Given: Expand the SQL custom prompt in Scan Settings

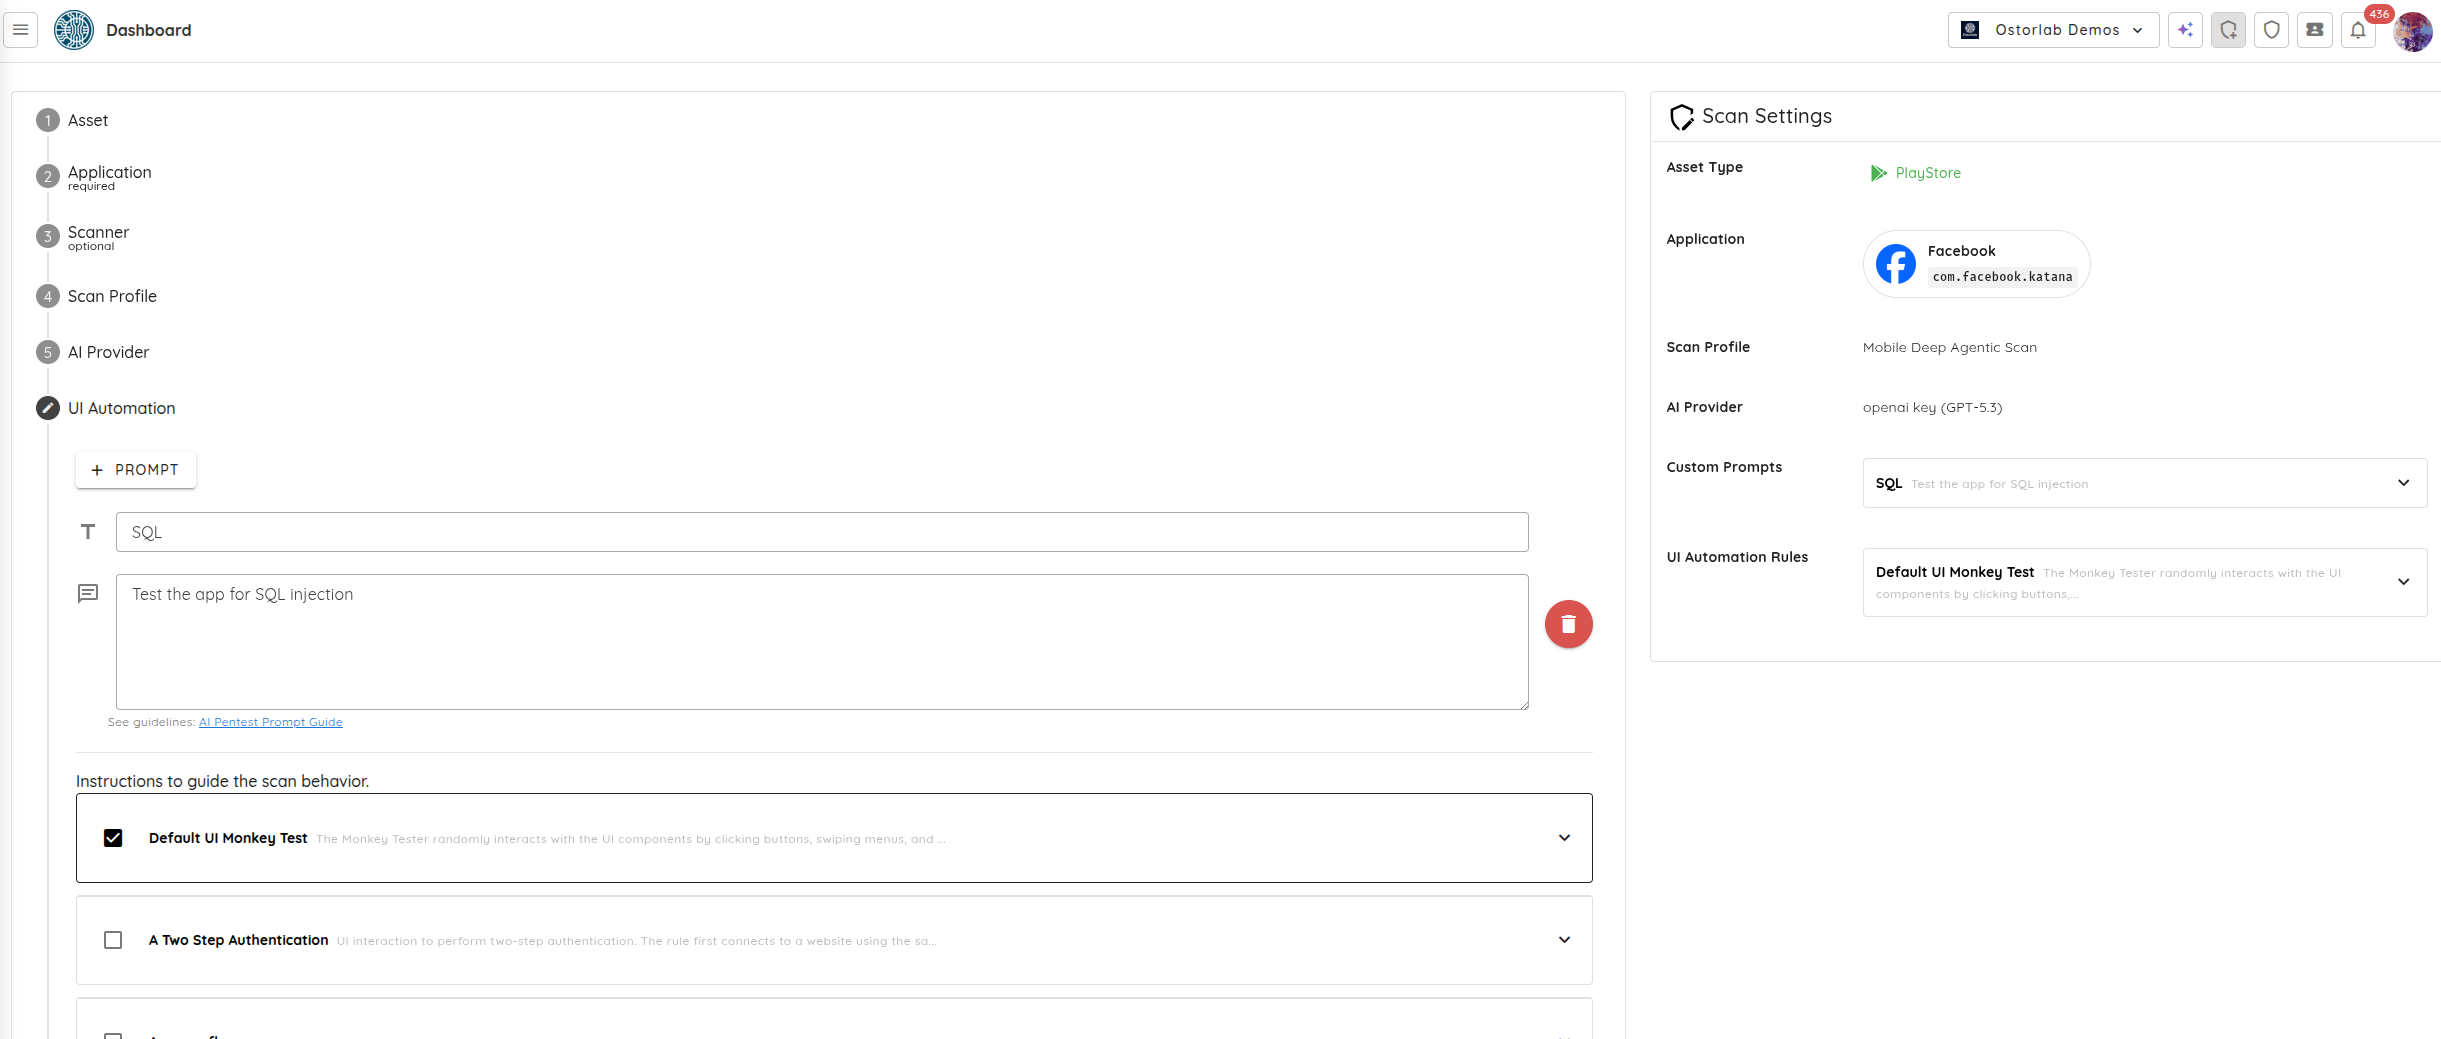Looking at the screenshot, I should [x=2404, y=482].
